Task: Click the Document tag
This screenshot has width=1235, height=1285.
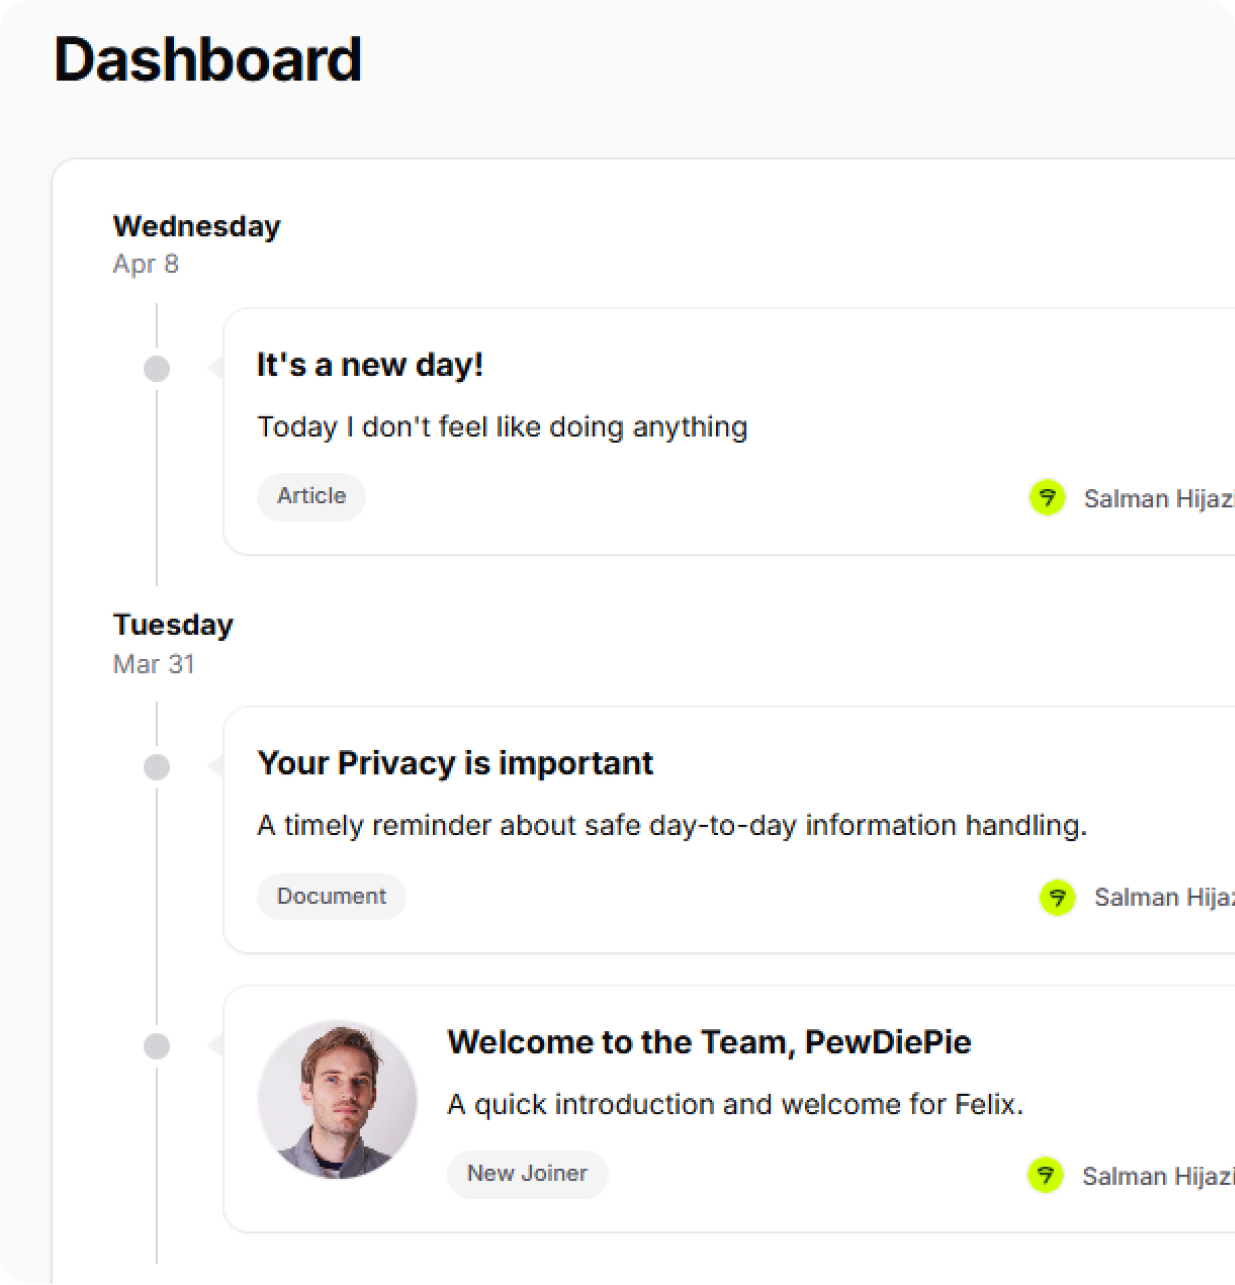Action: (331, 896)
